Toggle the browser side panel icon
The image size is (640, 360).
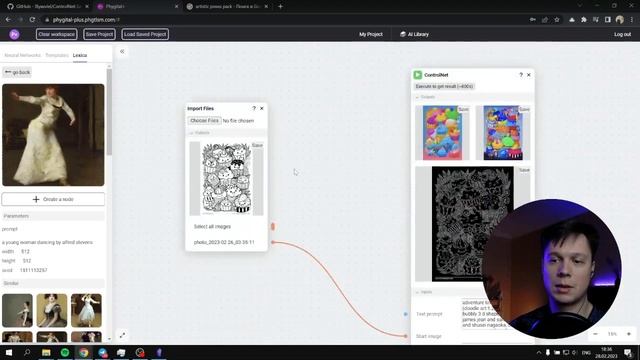click(x=608, y=20)
